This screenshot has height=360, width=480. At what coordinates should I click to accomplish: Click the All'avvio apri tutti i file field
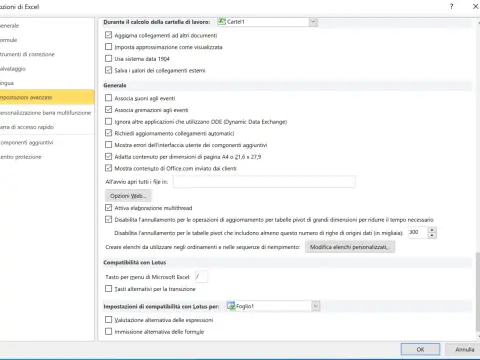(x=264, y=182)
